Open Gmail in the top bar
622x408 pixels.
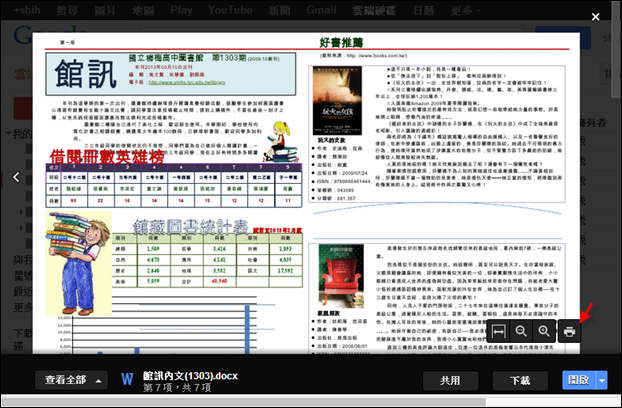321,10
